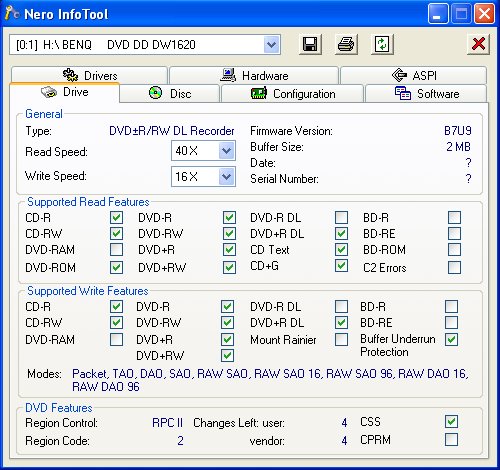Toggle CD-RW write feature checkbox
Screen dimensions: 500x470
tap(116, 323)
